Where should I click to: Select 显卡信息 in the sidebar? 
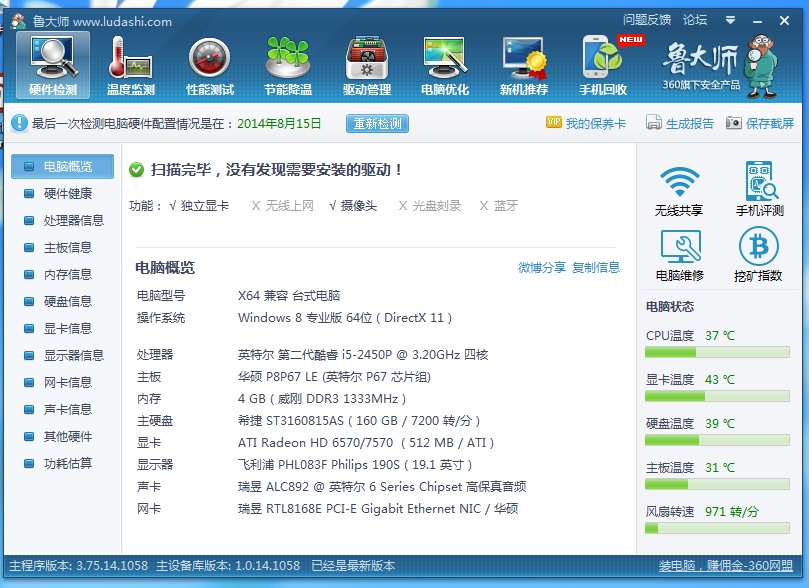pyautogui.click(x=62, y=329)
